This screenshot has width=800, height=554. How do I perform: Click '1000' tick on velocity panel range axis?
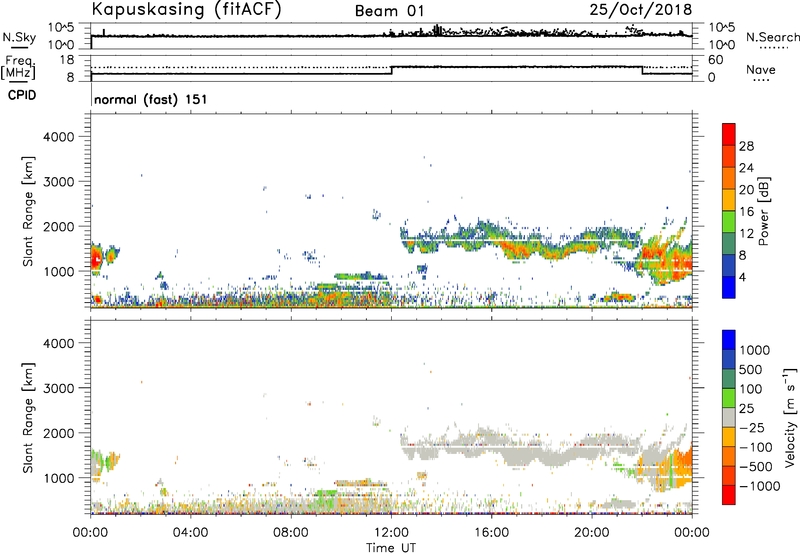click(x=59, y=478)
